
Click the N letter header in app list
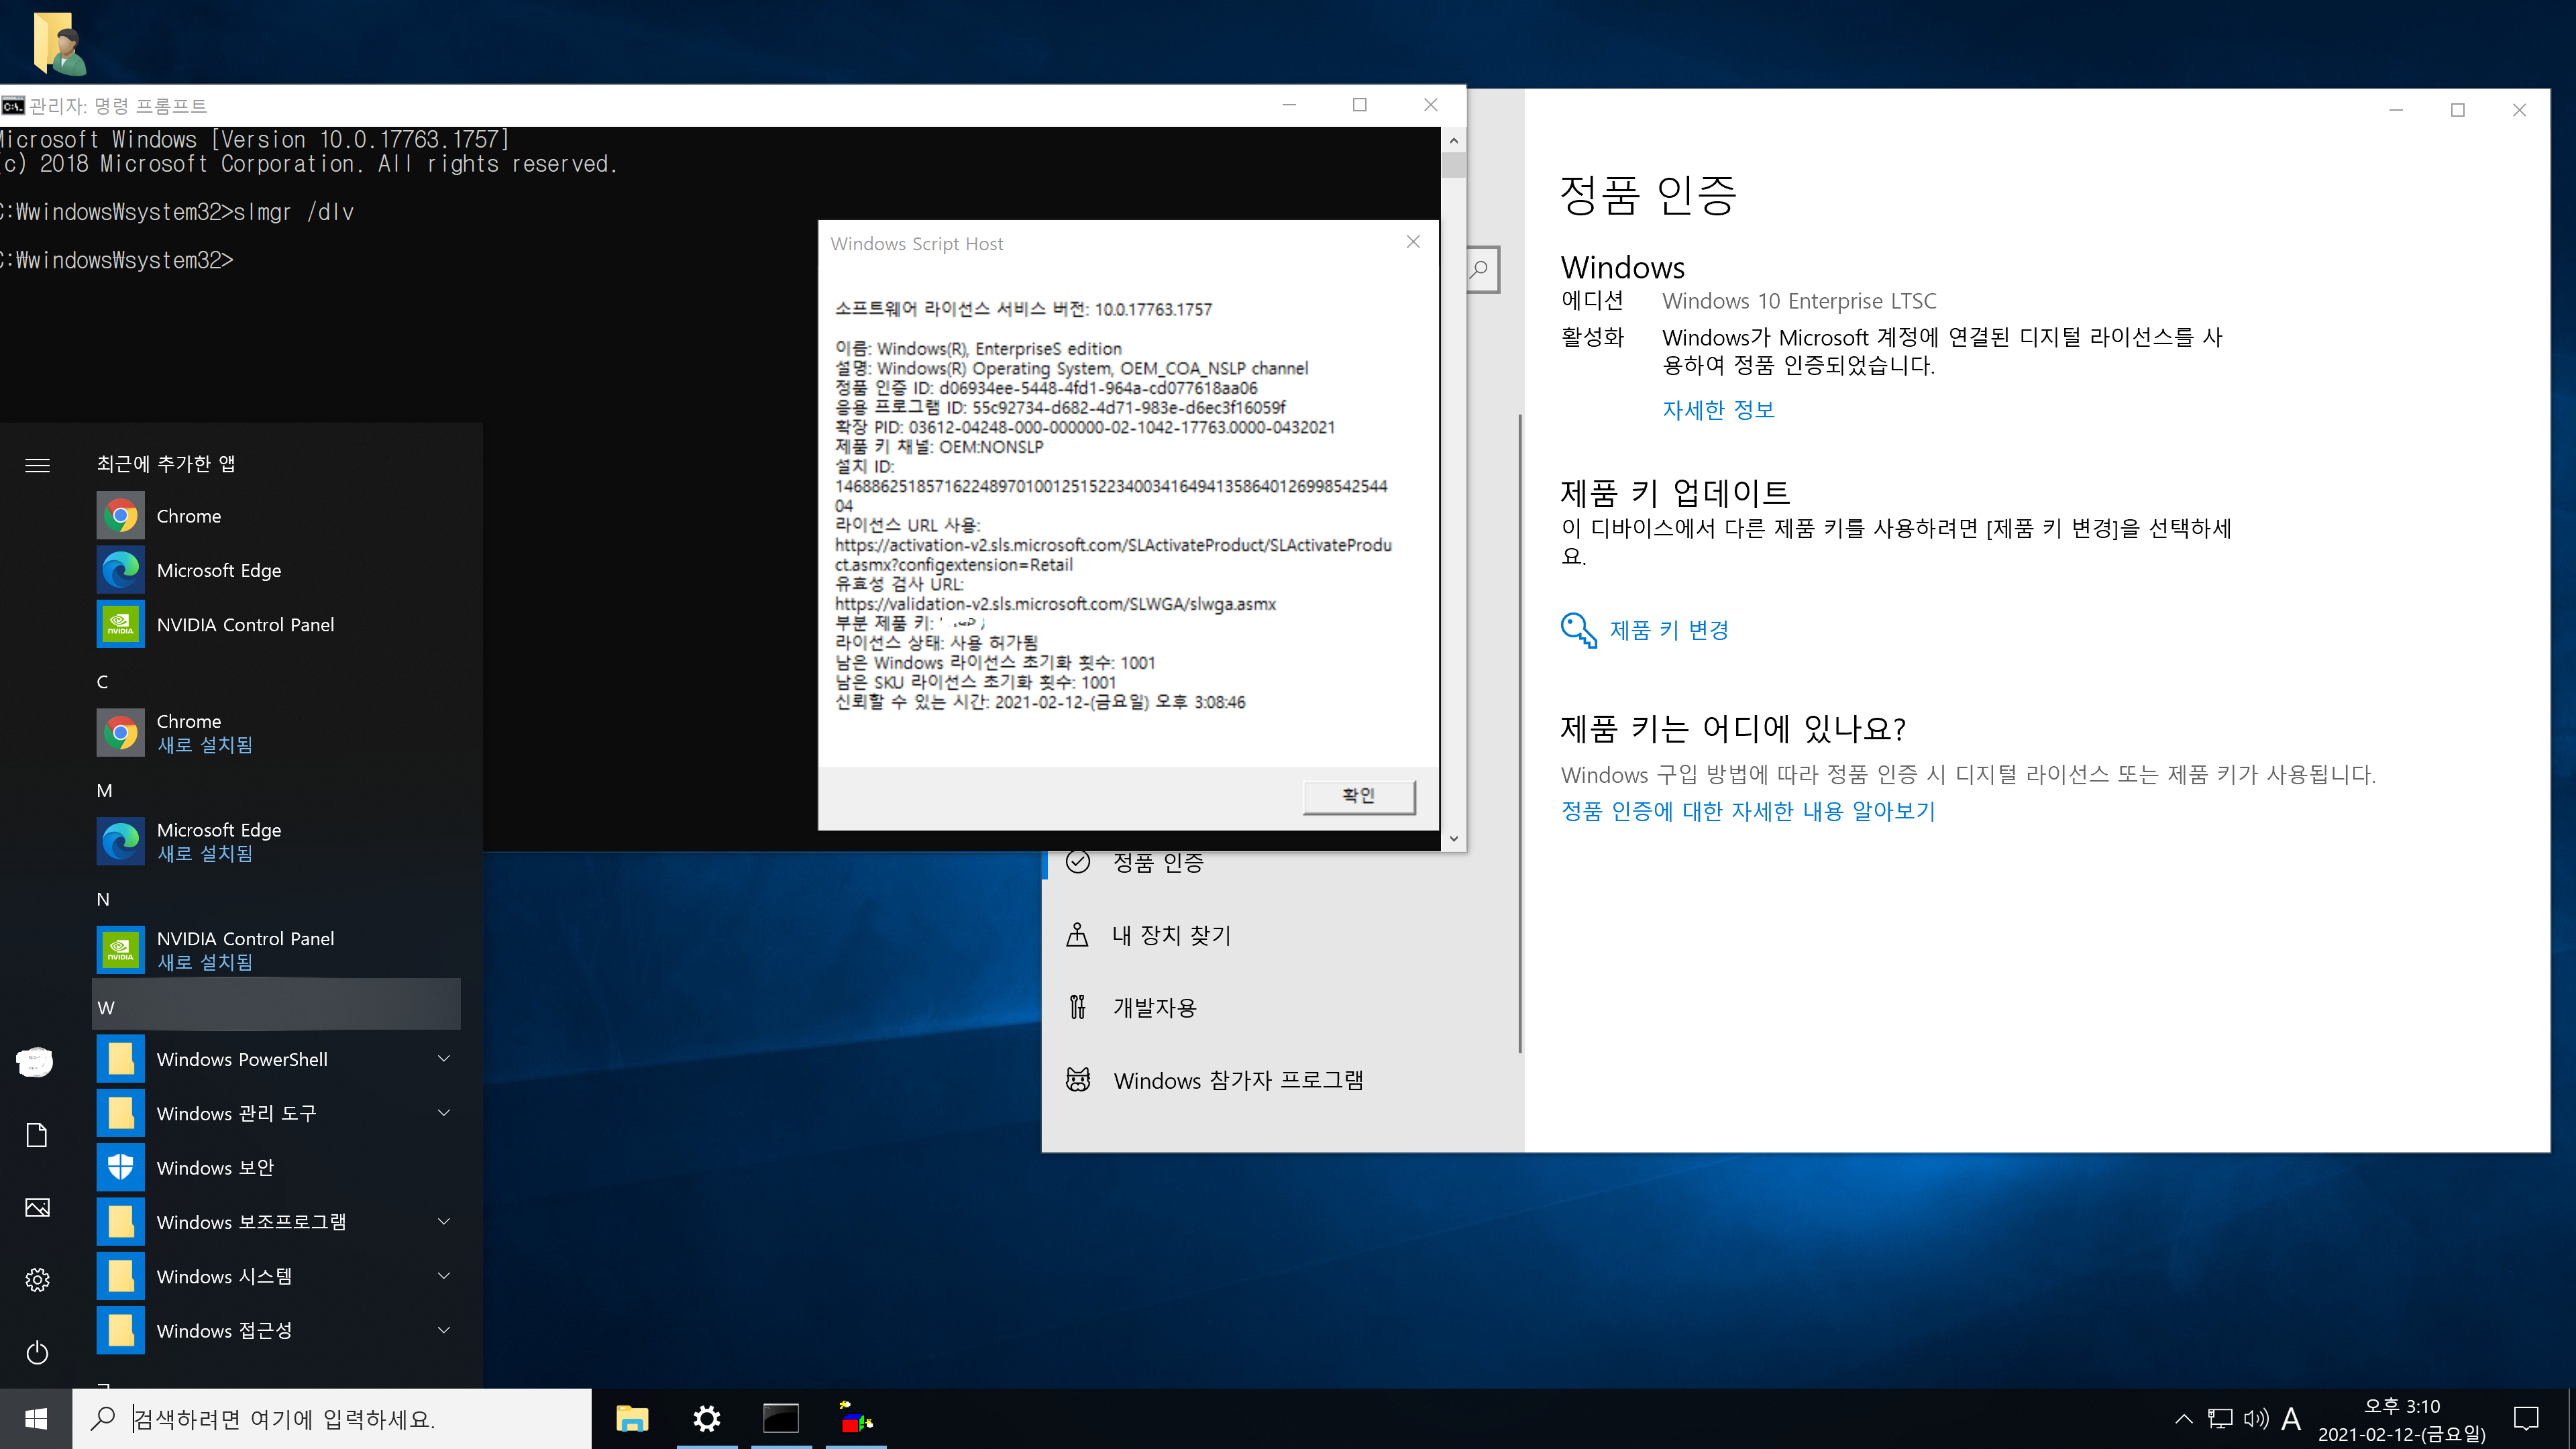point(103,899)
